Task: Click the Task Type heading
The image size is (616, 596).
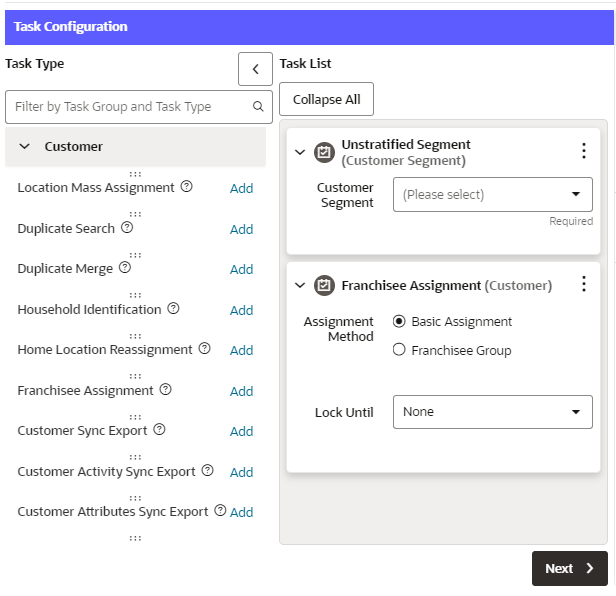Action: tap(35, 64)
